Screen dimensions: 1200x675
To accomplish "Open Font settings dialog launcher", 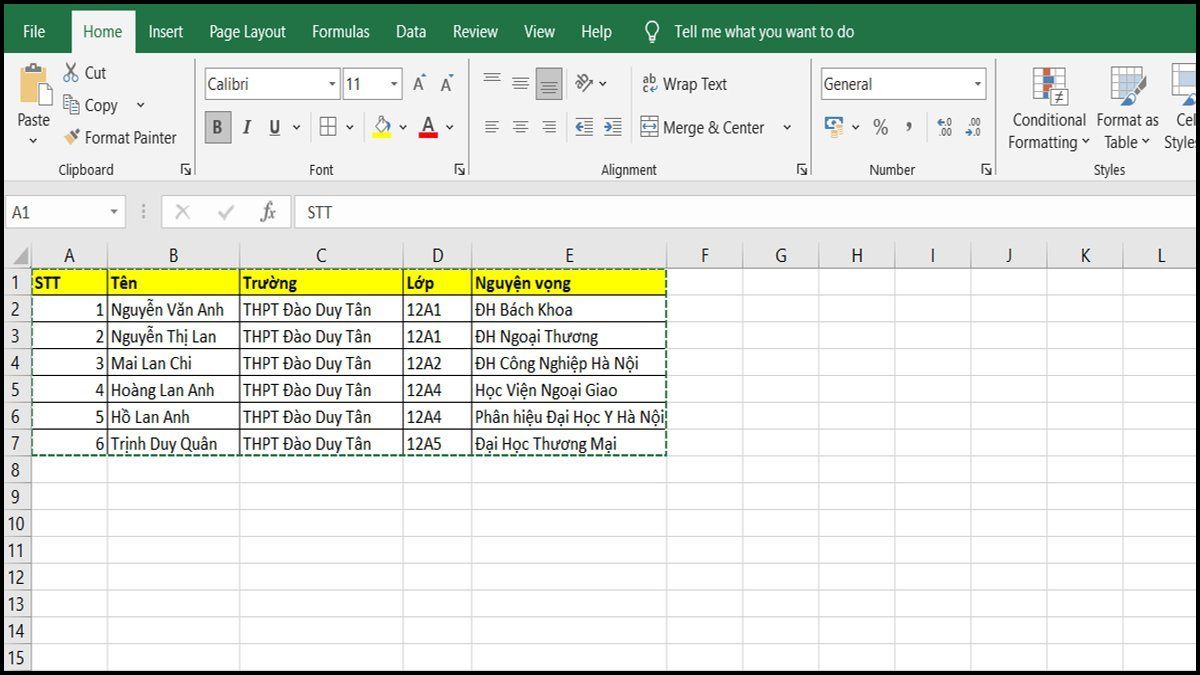I will click(x=459, y=170).
